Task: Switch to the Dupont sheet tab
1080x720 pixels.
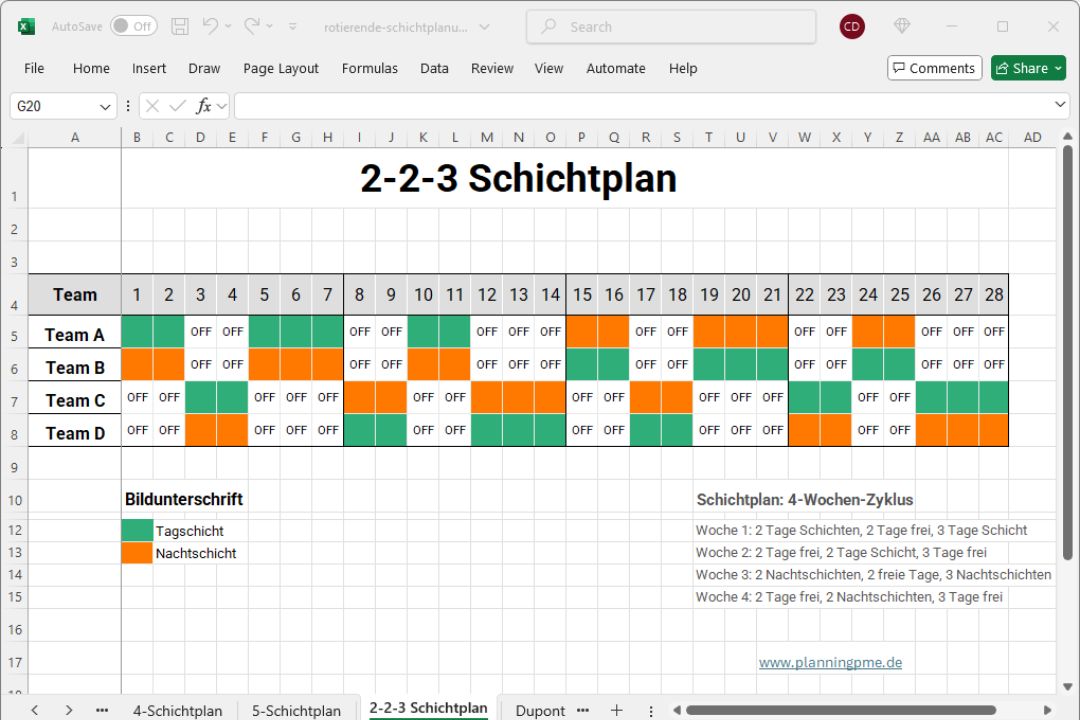Action: pyautogui.click(x=540, y=710)
